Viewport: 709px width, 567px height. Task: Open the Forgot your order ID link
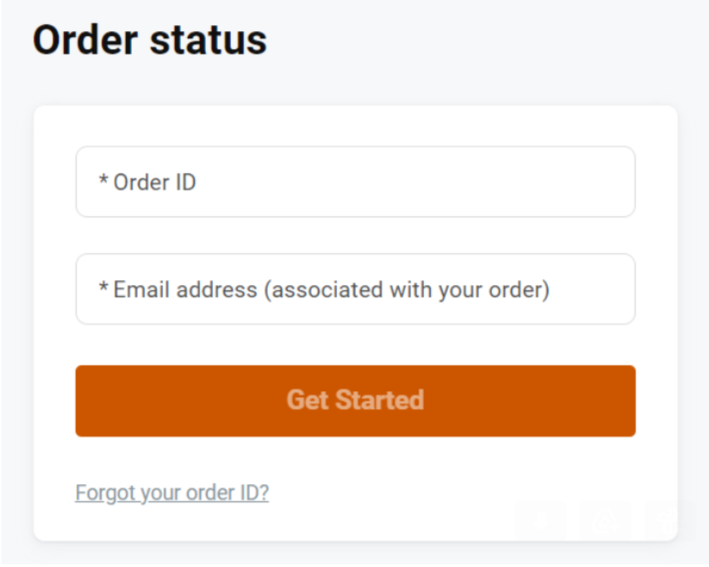pos(172,493)
